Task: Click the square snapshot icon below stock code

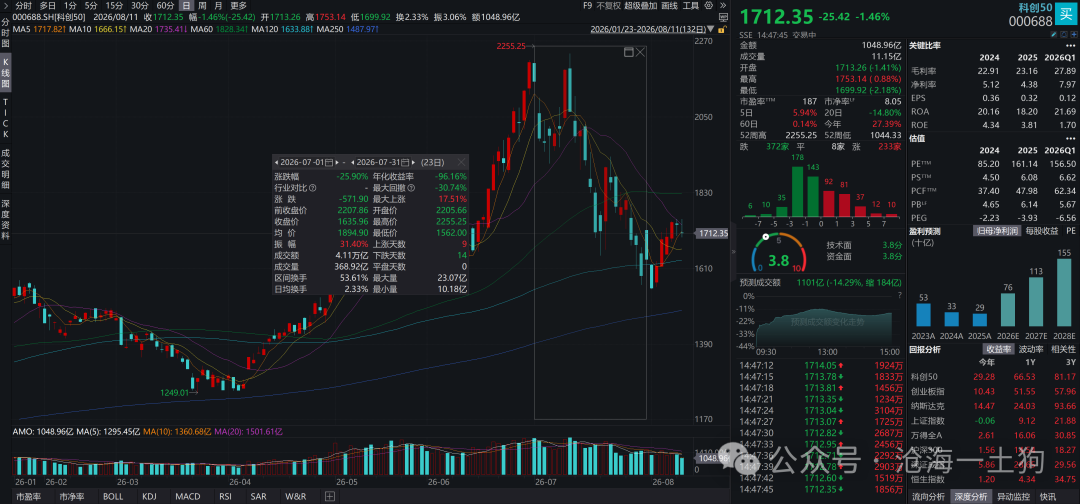Action: pos(1063,34)
